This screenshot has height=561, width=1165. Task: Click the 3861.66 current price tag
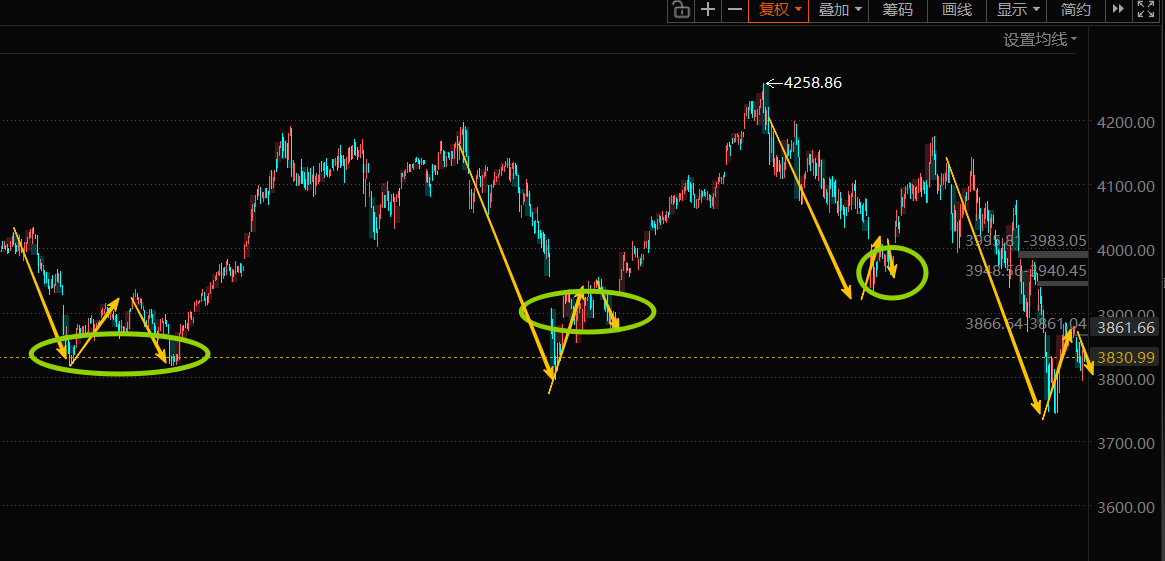click(x=1126, y=328)
